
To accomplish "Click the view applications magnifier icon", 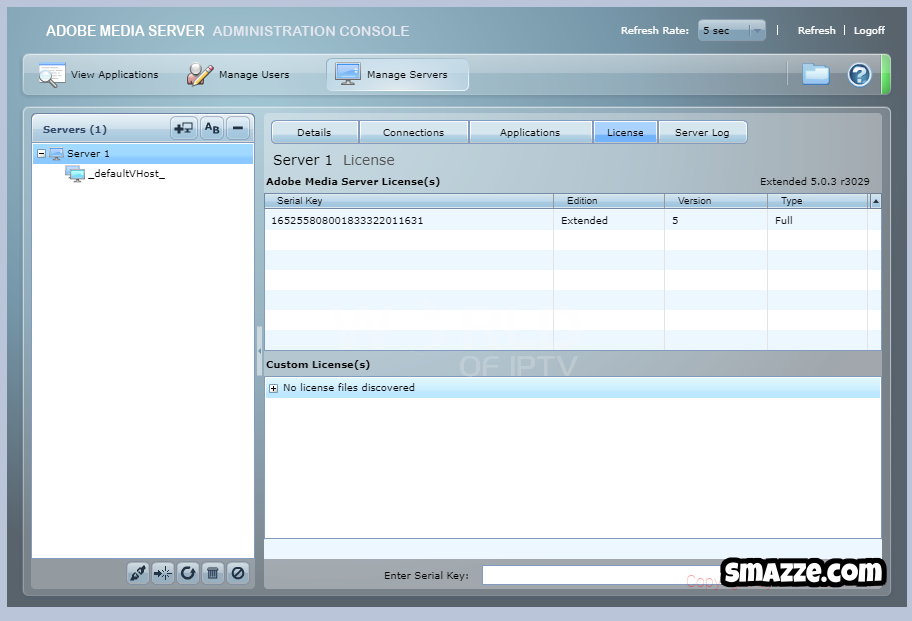I will [52, 75].
